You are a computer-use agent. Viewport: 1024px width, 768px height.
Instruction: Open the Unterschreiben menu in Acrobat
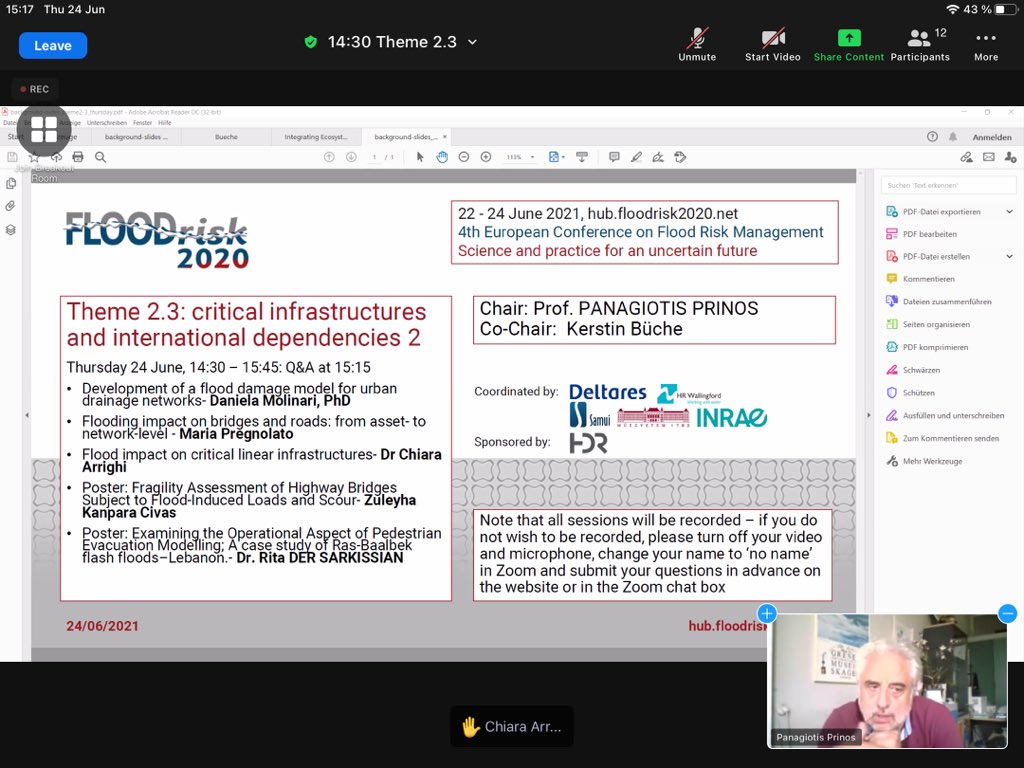106,123
